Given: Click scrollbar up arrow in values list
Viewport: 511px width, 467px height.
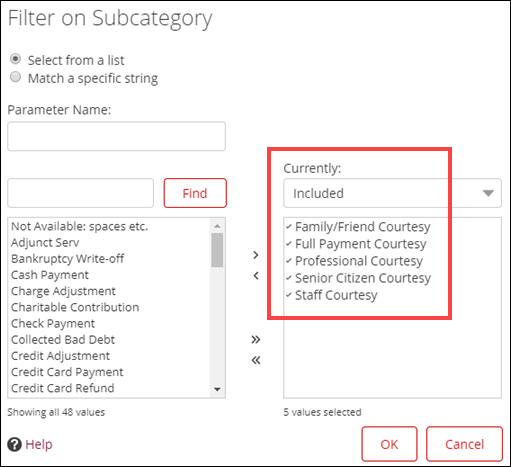Looking at the screenshot, I should pos(217,226).
